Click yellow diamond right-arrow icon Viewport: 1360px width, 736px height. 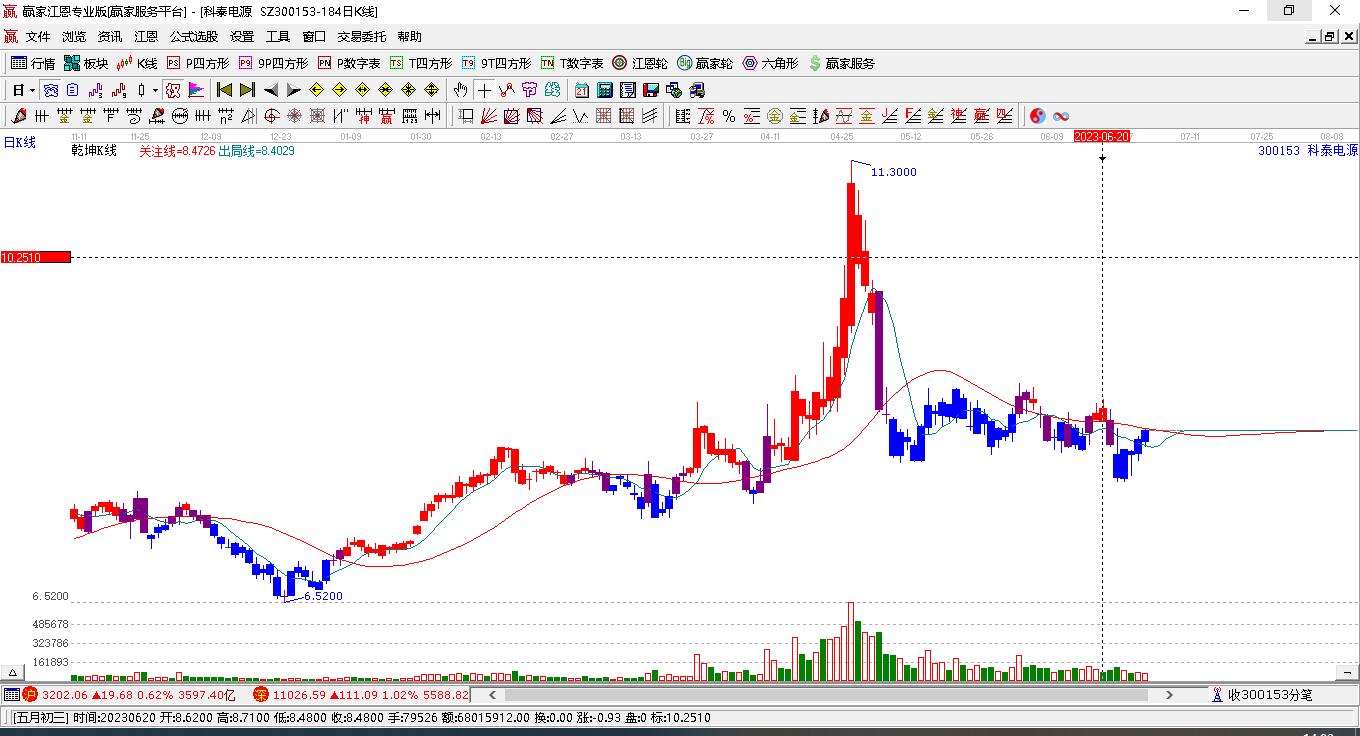339,90
